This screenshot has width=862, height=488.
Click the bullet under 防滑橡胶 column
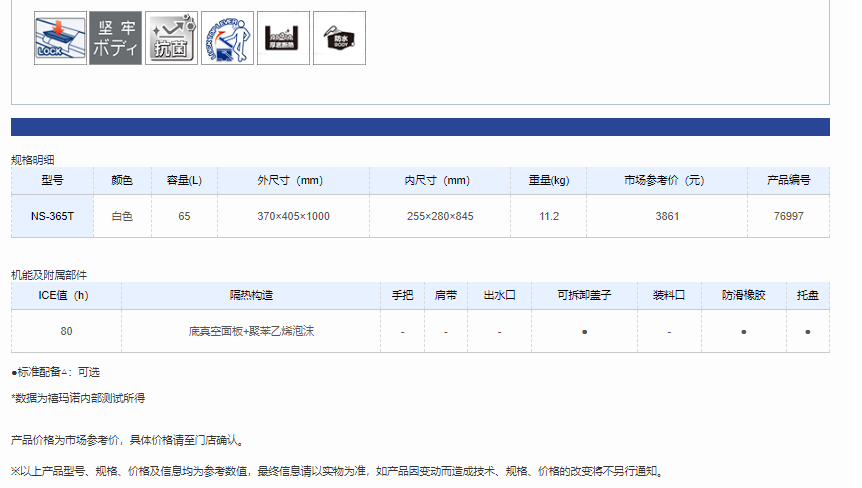[744, 332]
